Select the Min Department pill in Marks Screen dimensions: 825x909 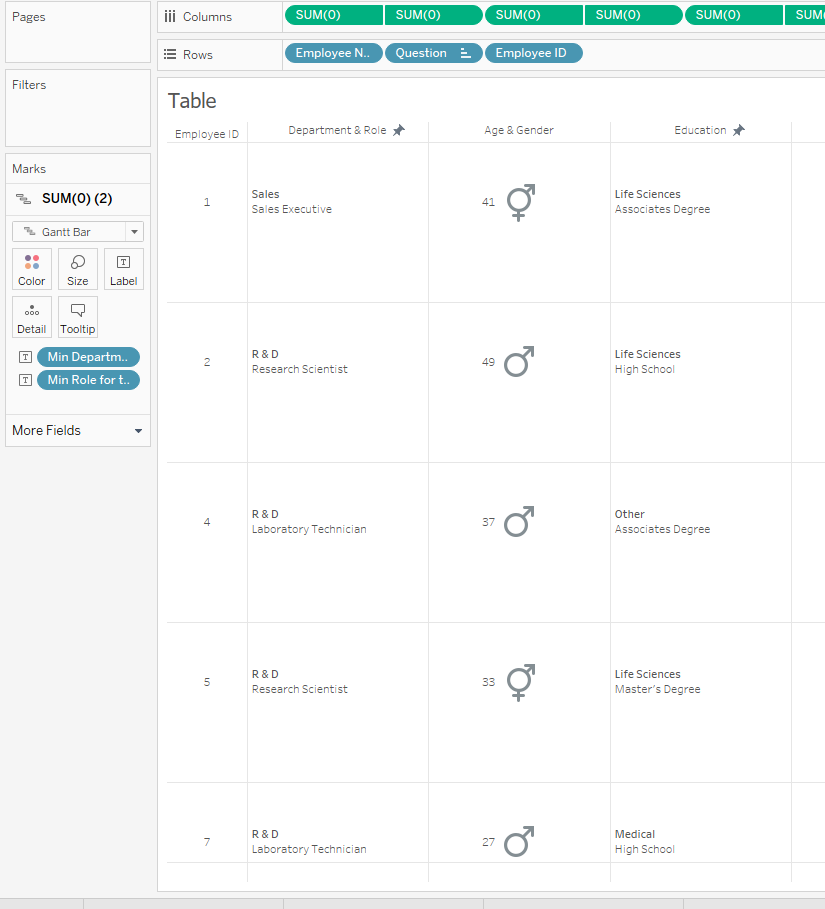(x=88, y=357)
